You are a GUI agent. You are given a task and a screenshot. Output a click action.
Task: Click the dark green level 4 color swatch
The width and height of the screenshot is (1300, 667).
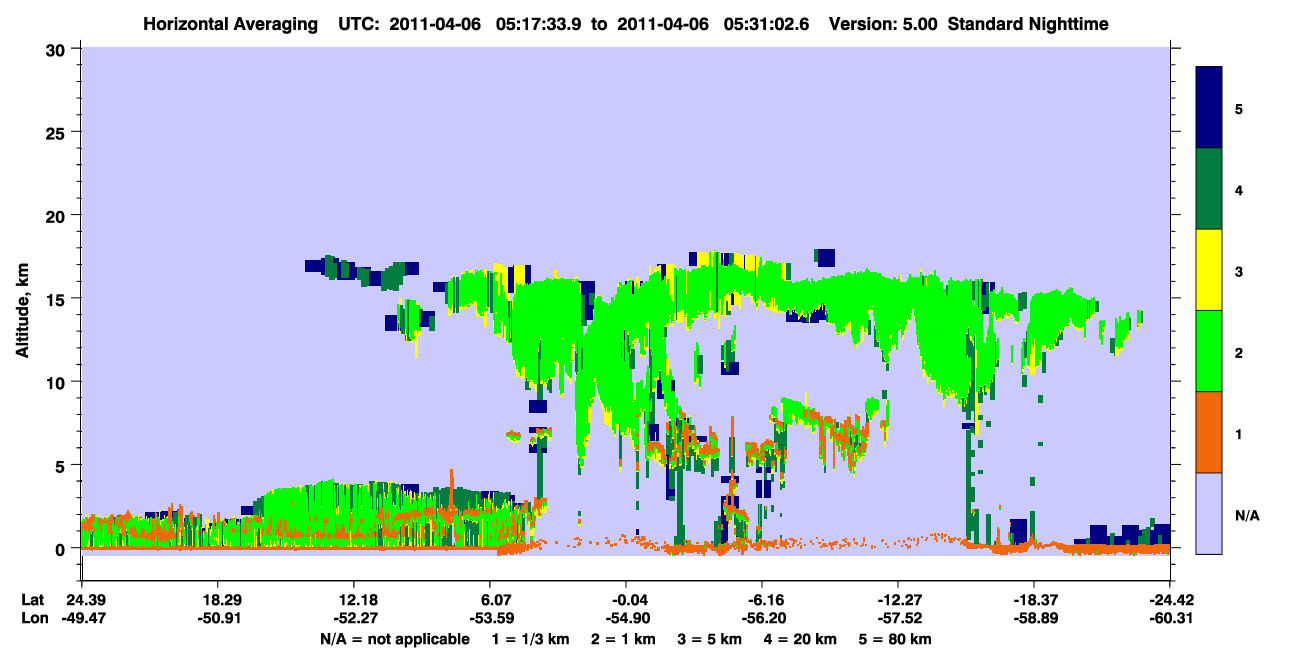[1209, 188]
